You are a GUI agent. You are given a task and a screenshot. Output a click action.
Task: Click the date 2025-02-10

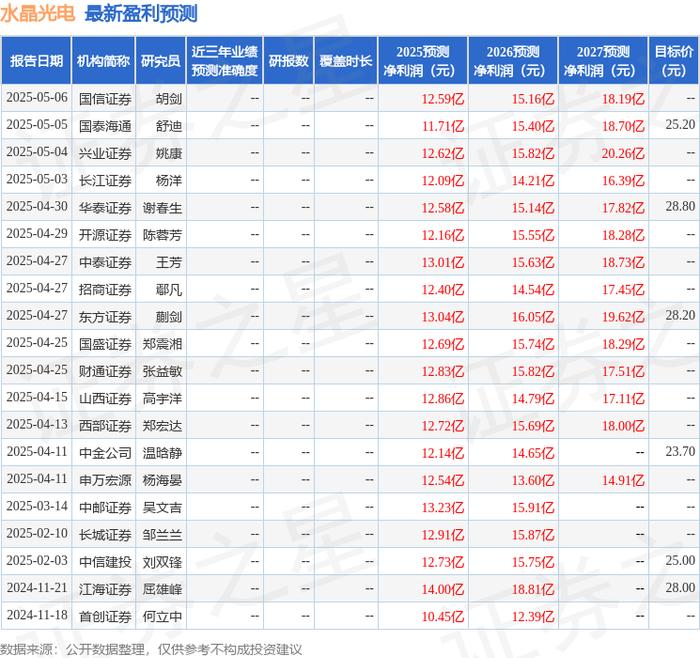coord(37,533)
